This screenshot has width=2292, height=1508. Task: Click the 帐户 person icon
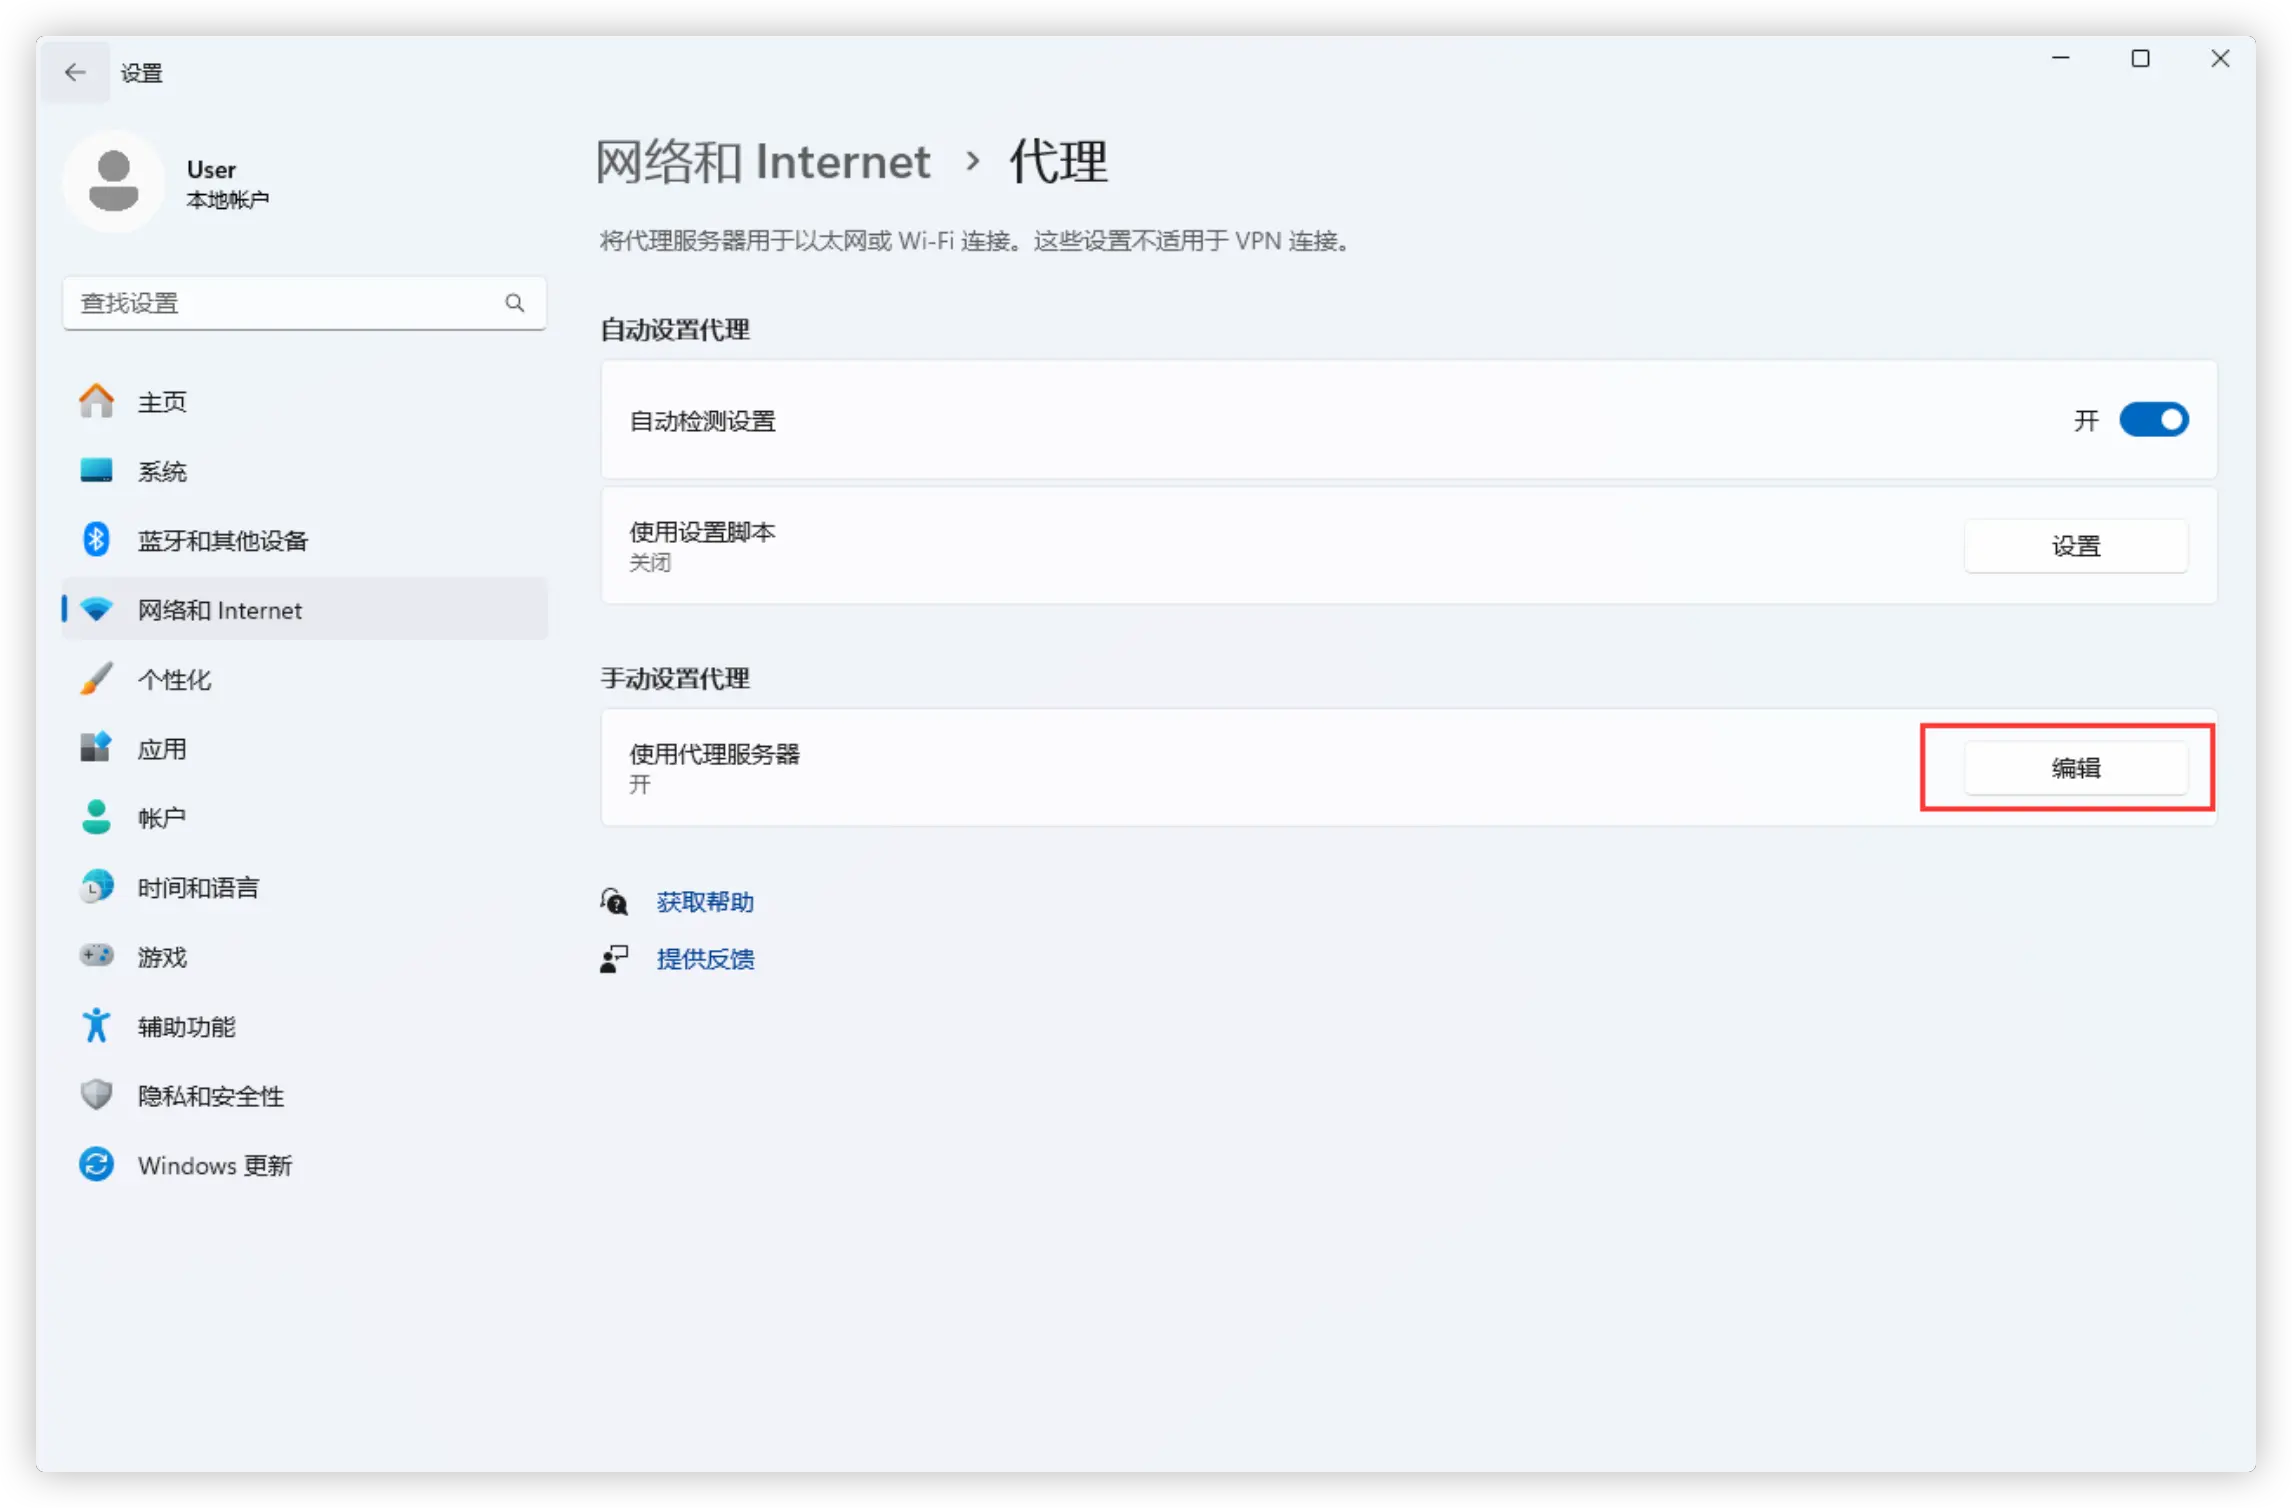click(97, 818)
